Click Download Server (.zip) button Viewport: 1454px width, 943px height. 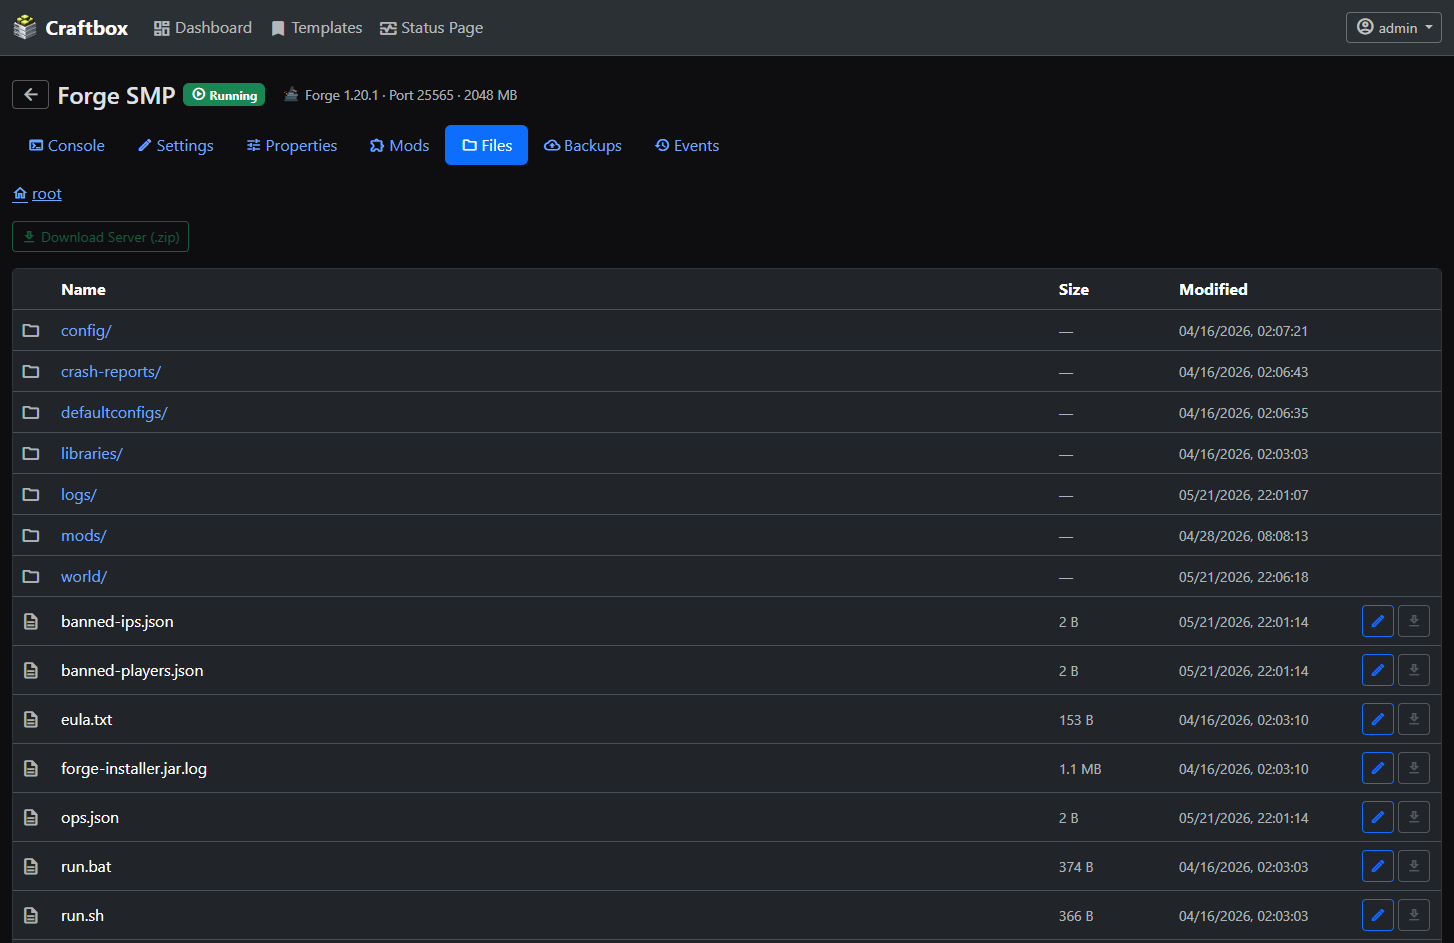point(100,237)
